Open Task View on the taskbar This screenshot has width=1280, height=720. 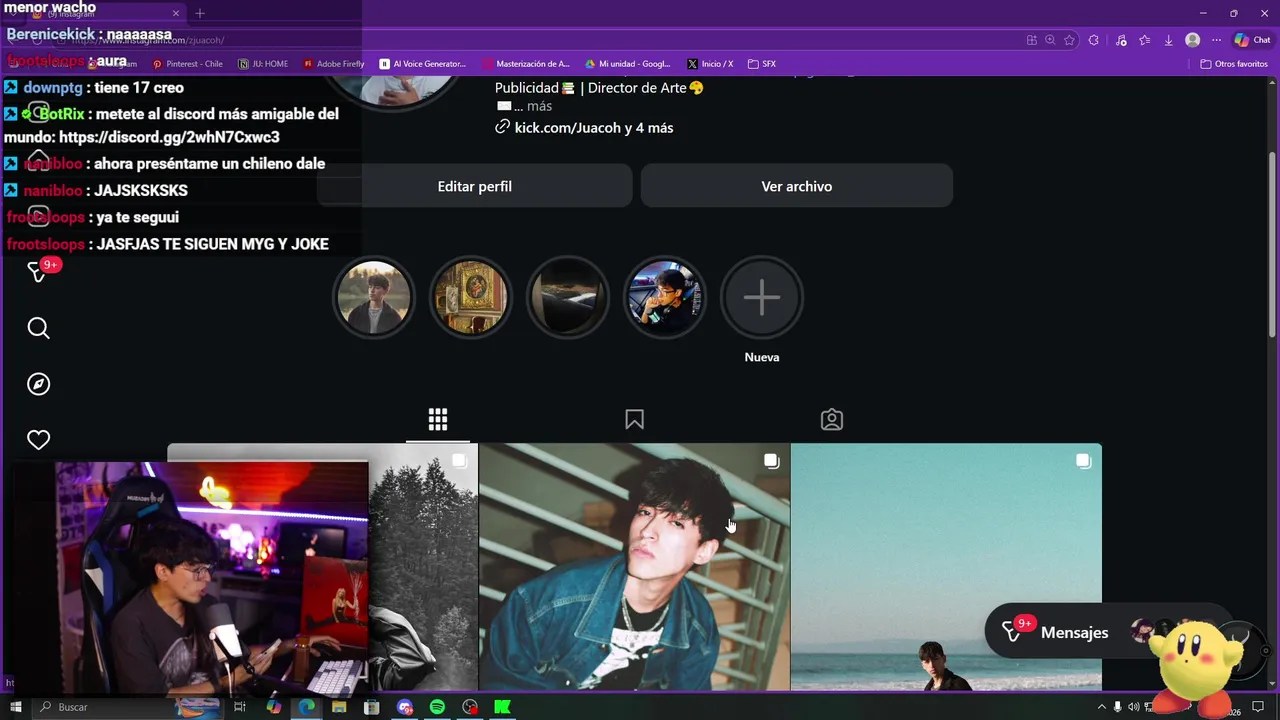(x=240, y=707)
